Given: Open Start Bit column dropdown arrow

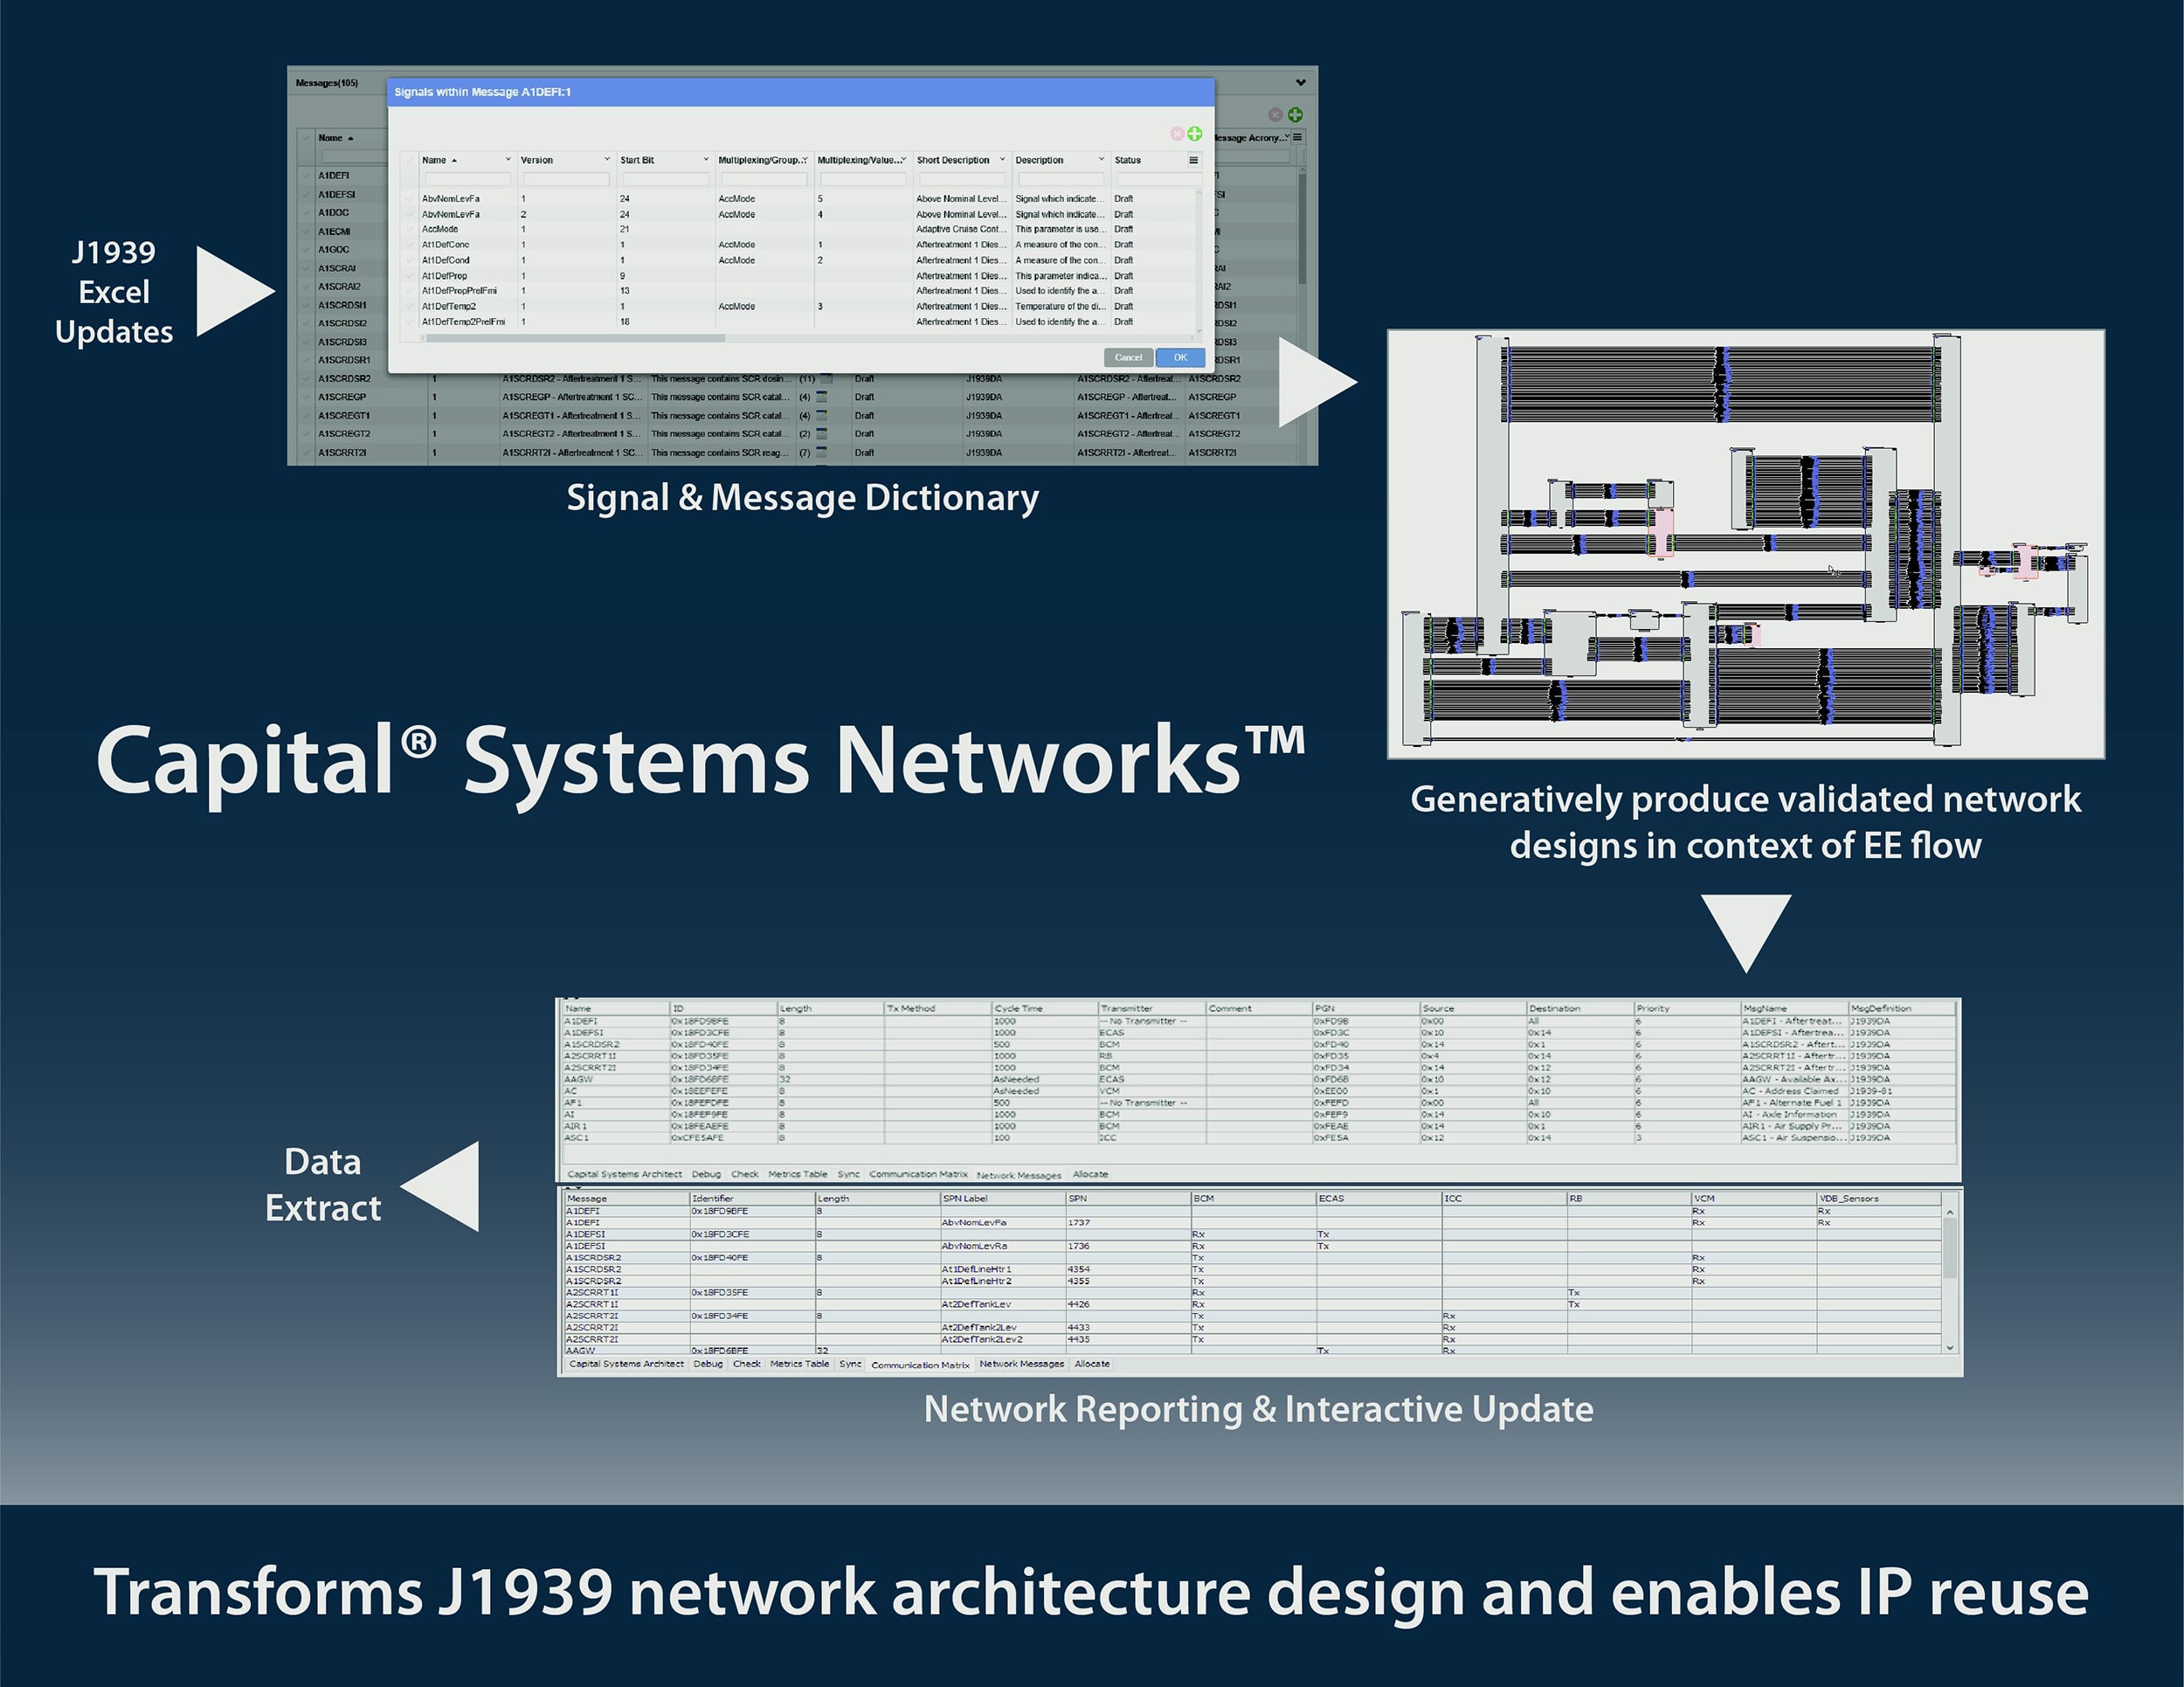Looking at the screenshot, I should click(x=705, y=160).
